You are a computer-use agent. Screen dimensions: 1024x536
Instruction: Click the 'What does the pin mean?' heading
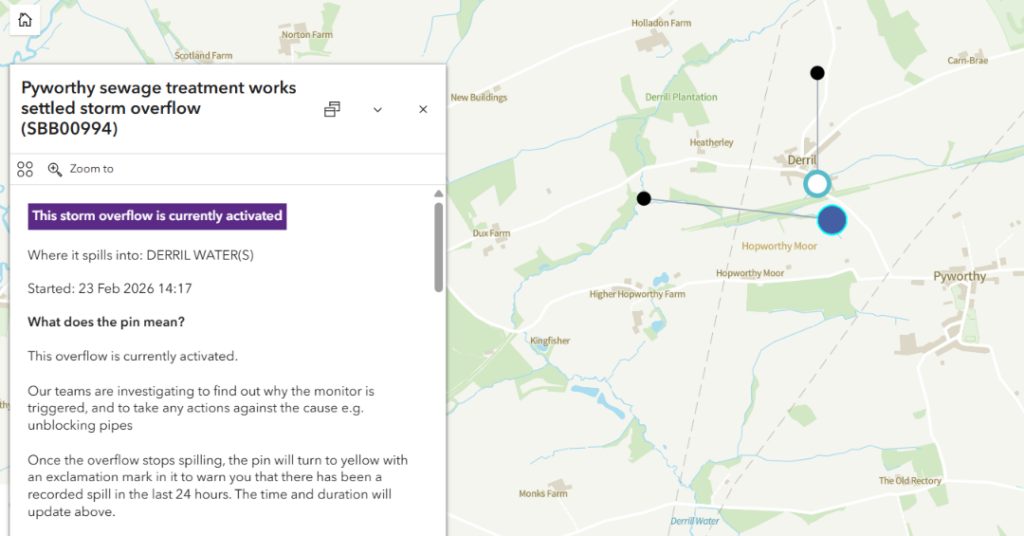point(106,321)
